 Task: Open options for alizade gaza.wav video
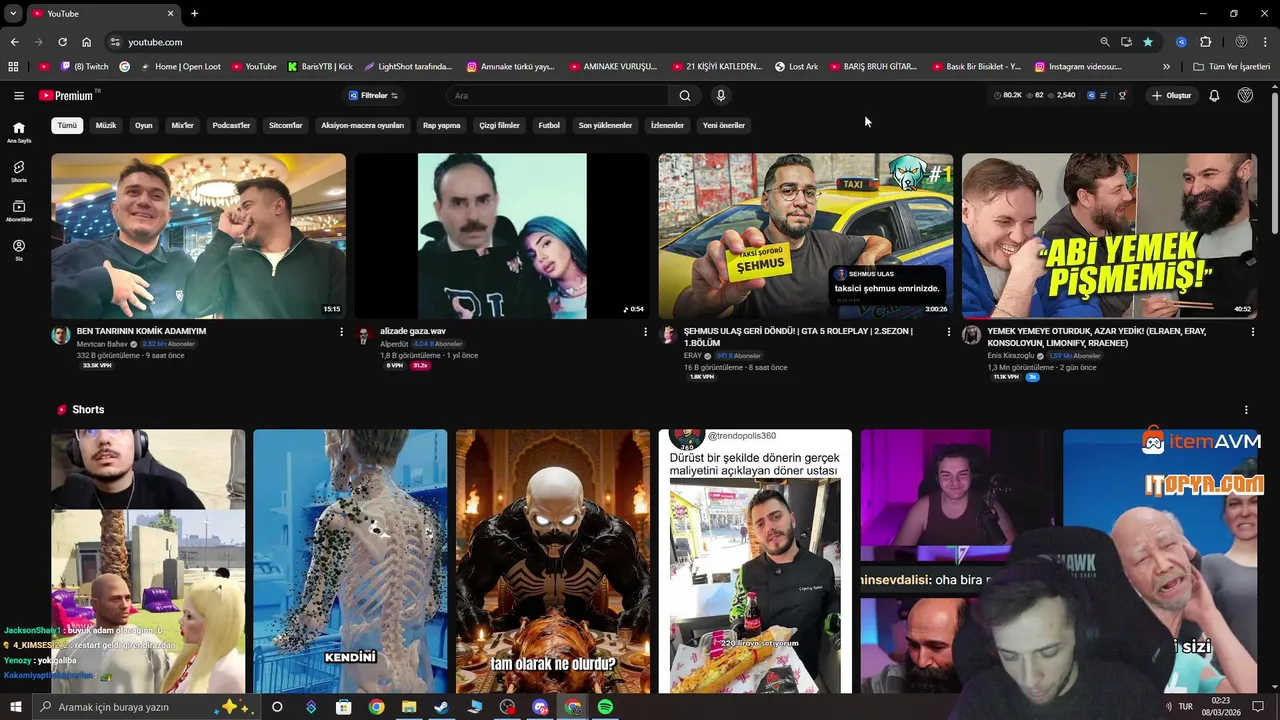point(645,332)
